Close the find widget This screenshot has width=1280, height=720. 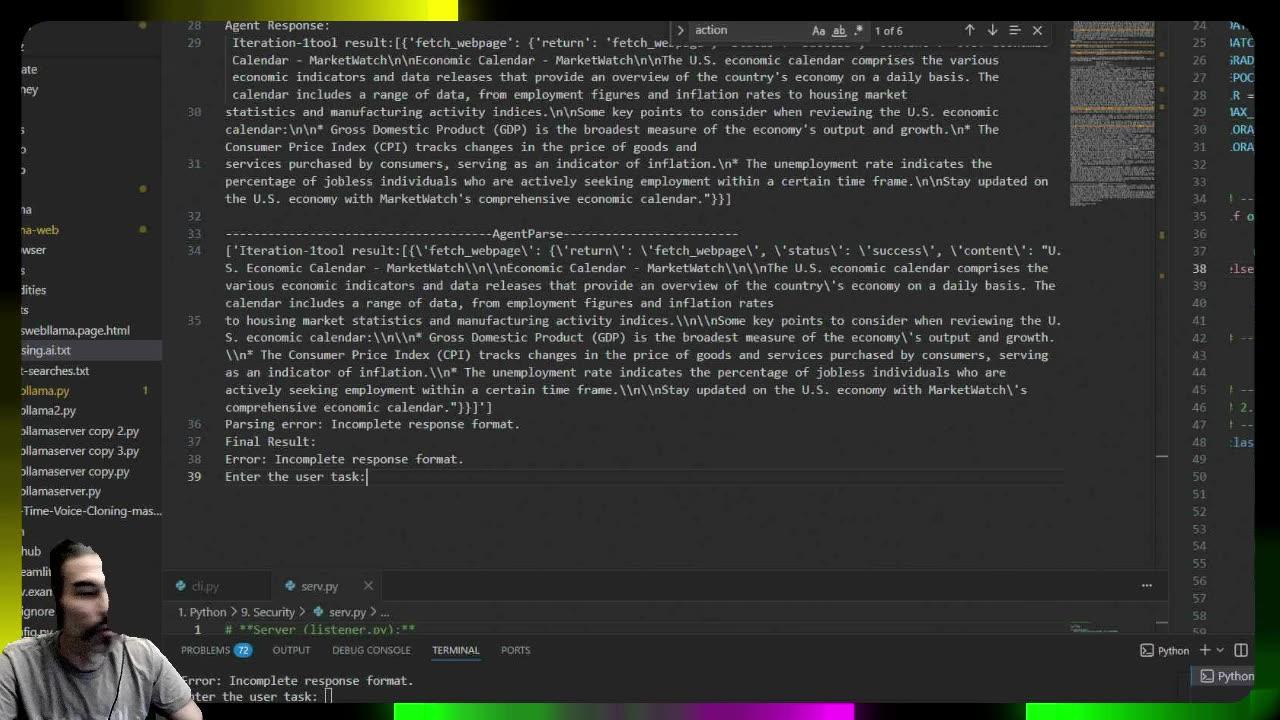coord(1037,31)
